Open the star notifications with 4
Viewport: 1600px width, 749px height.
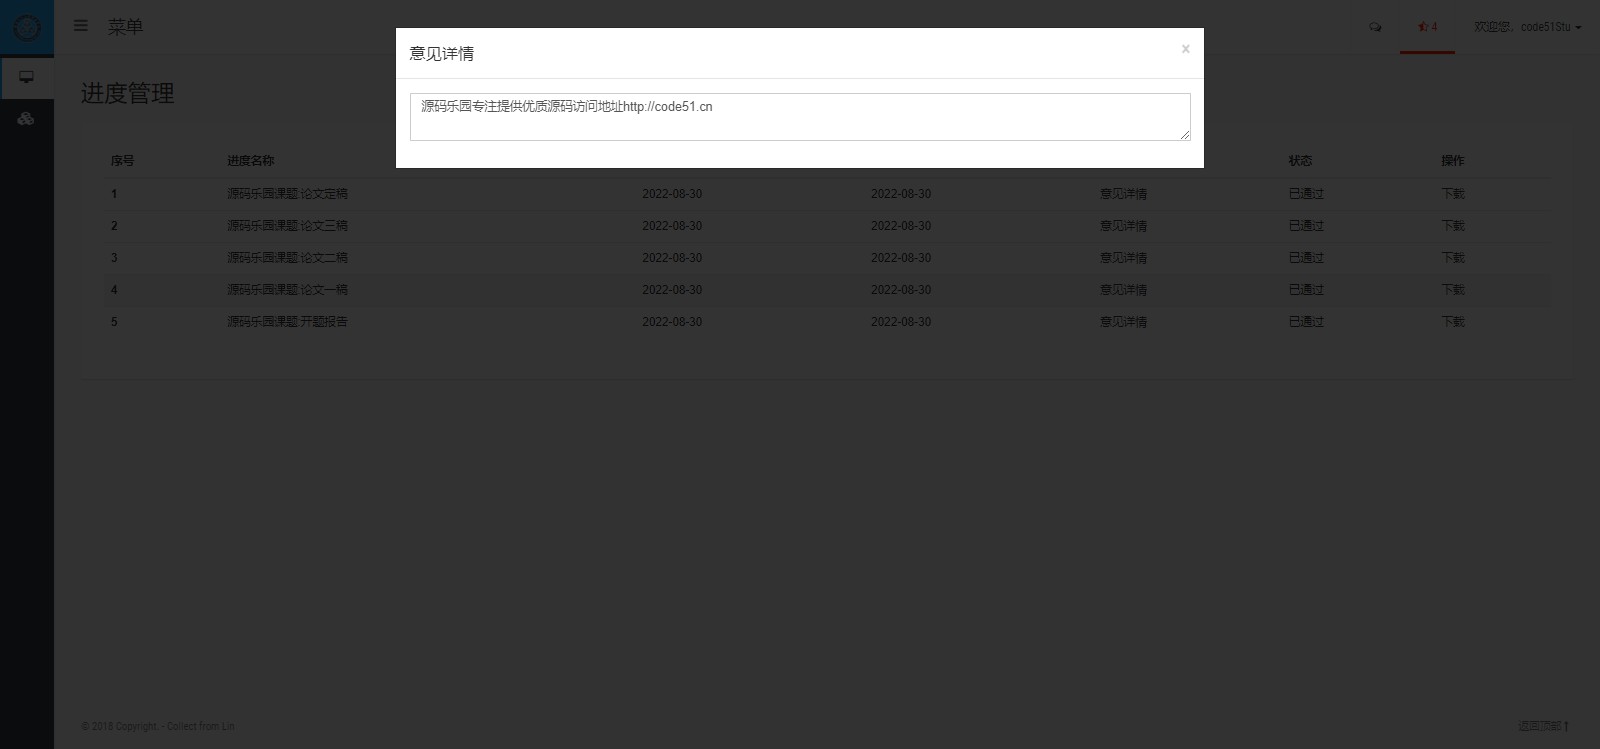(x=1427, y=27)
